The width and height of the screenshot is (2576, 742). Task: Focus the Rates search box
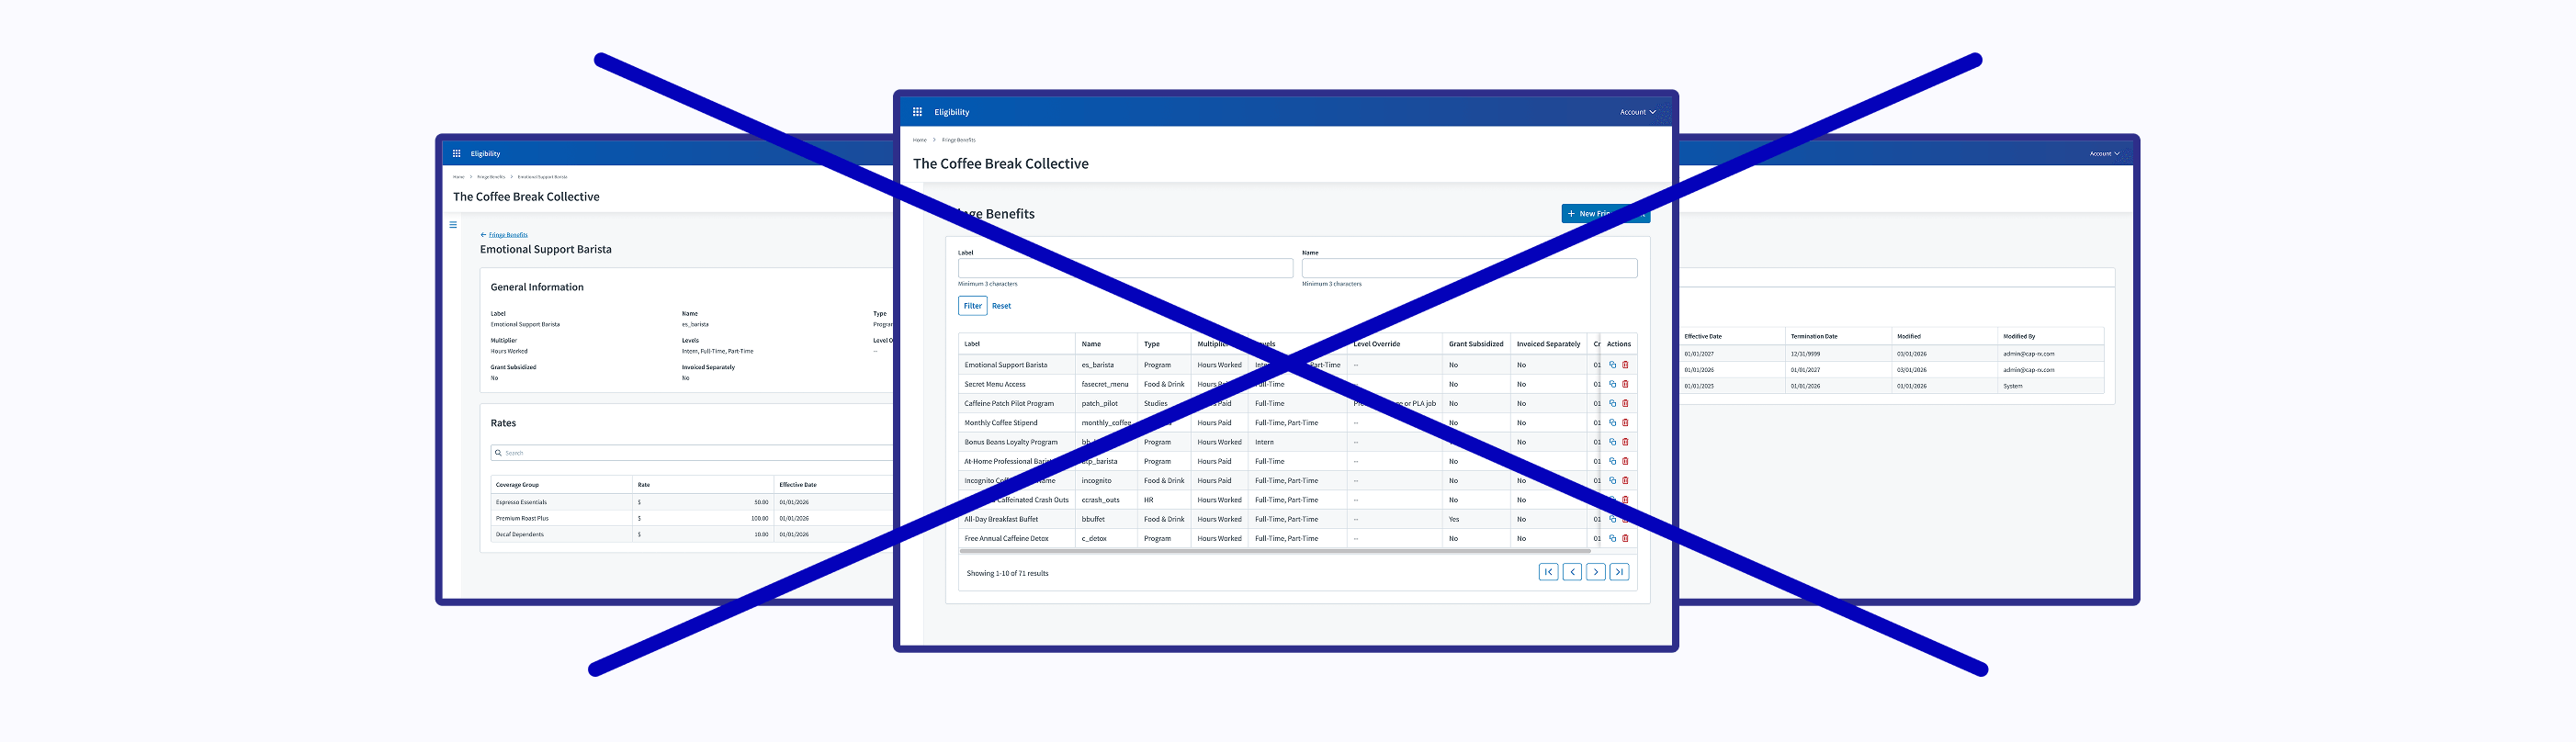click(690, 453)
